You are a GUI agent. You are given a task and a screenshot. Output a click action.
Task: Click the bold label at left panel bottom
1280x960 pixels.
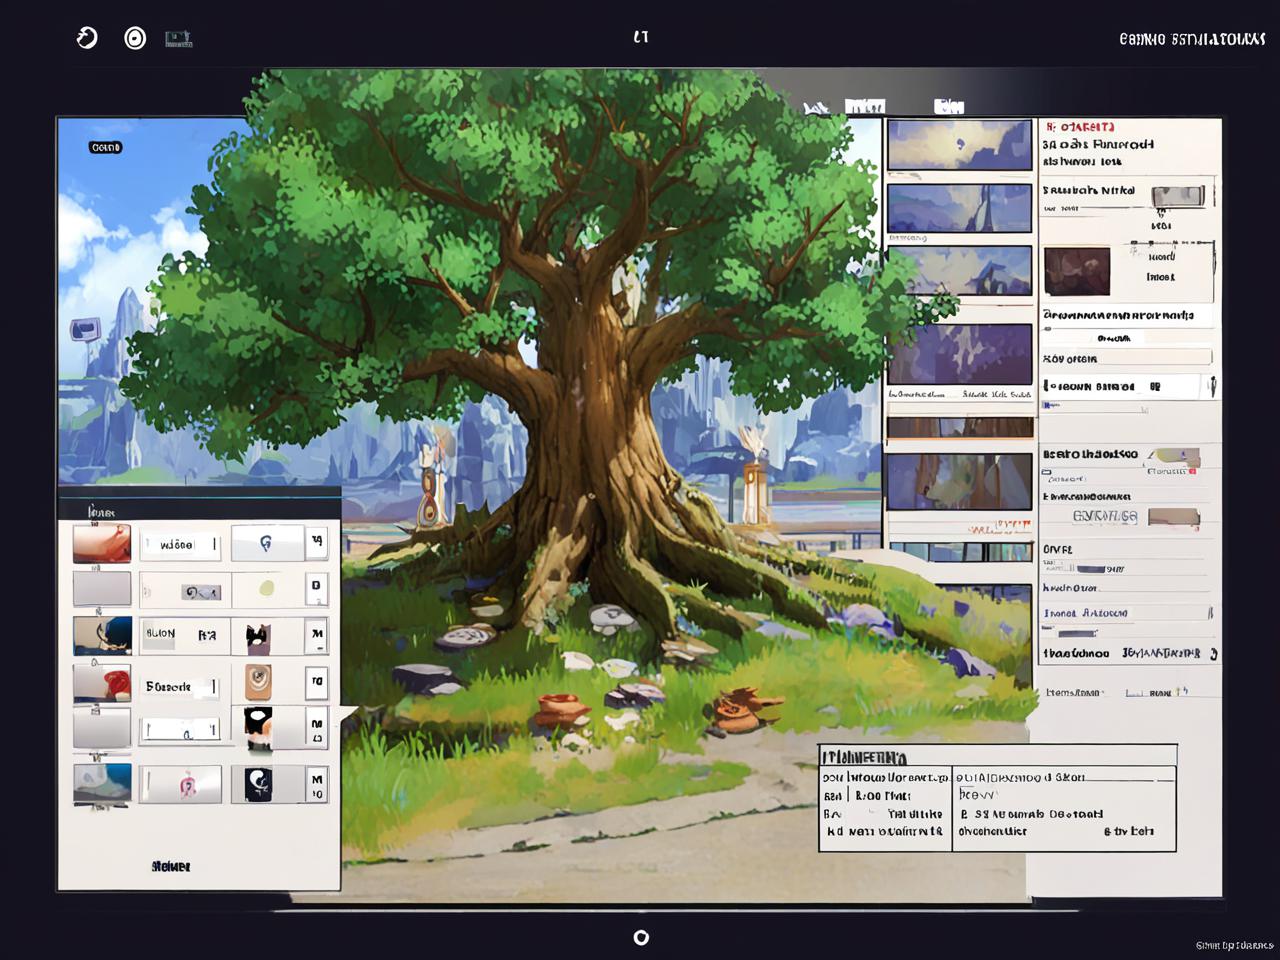(171, 867)
